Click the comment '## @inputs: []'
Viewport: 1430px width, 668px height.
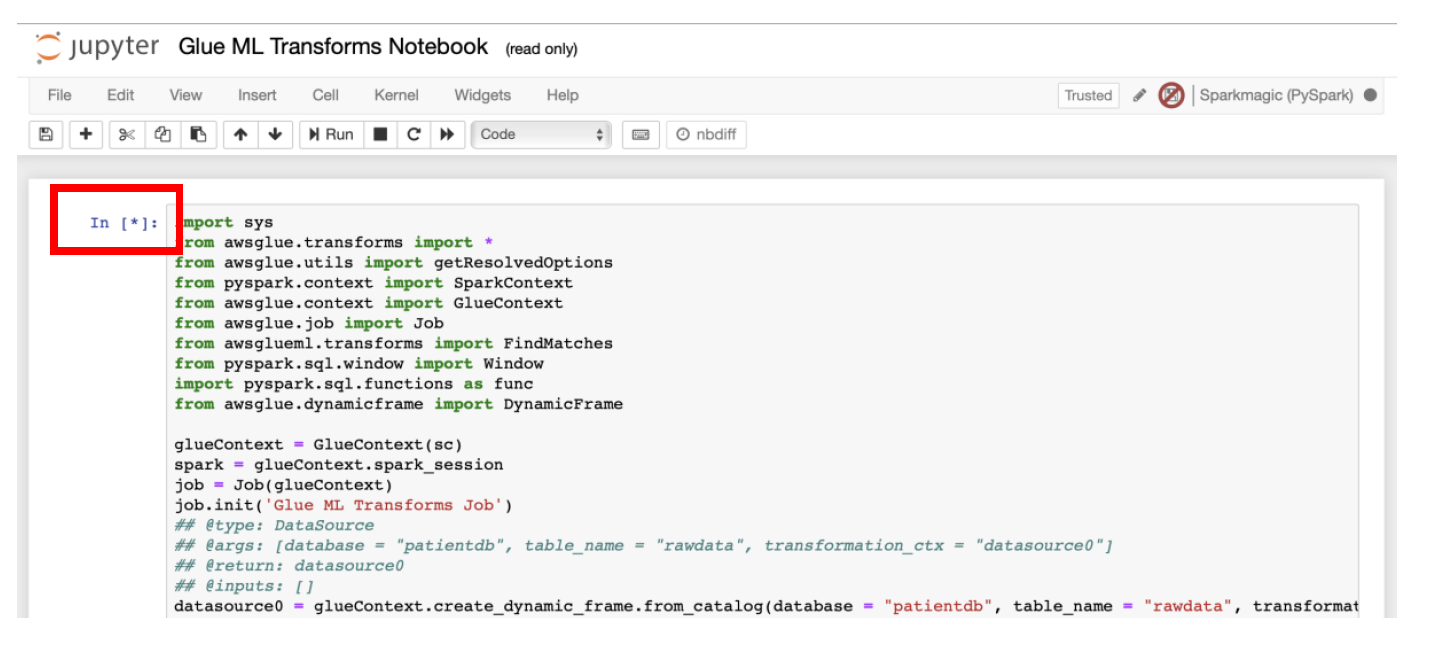[244, 586]
